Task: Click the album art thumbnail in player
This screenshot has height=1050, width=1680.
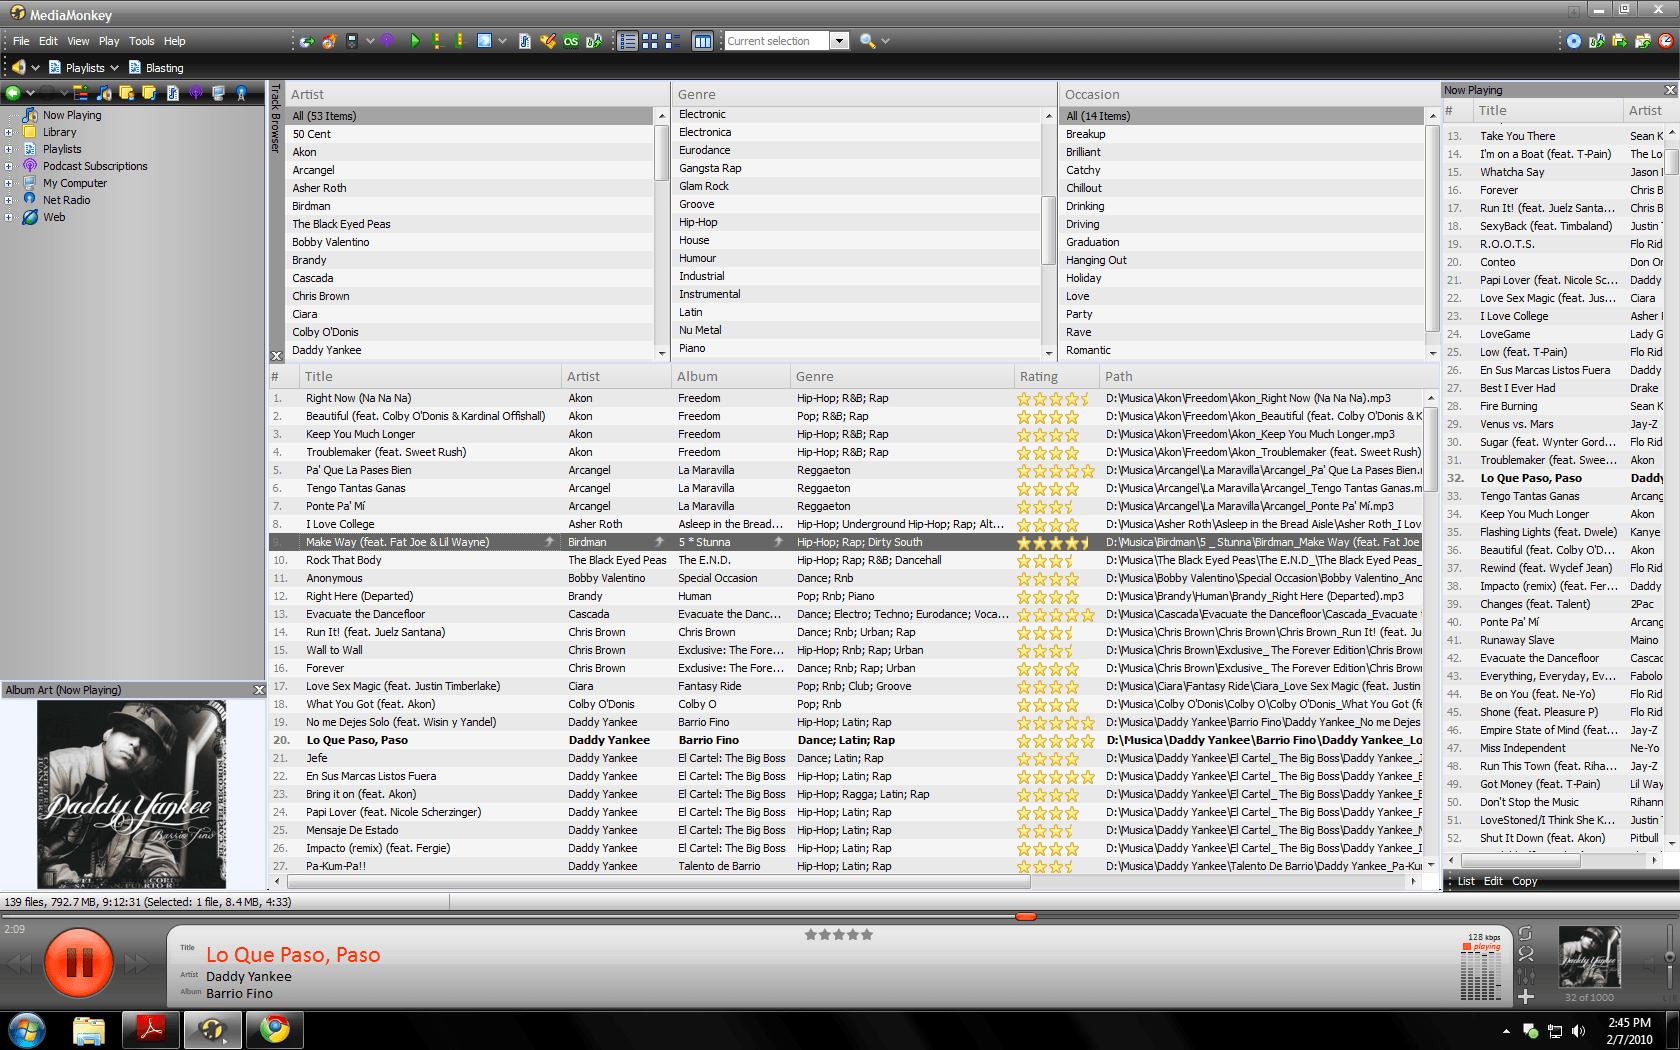Action: [x=1589, y=957]
